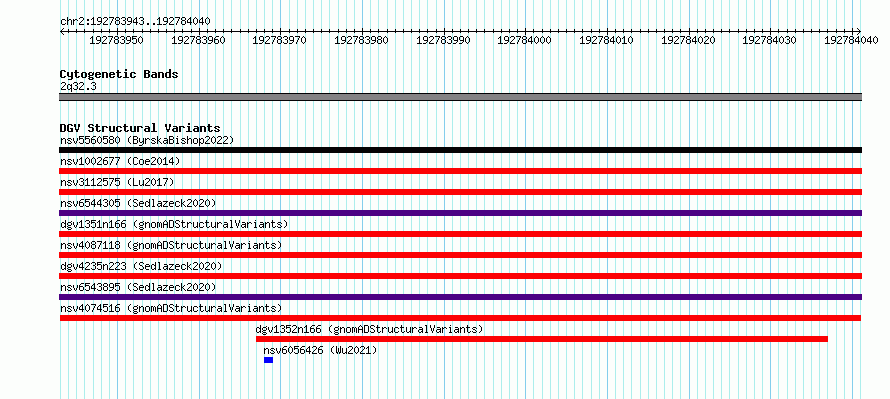Click the red nsv1002677 variant bar
890x399 pixels.
pyautogui.click(x=461, y=171)
